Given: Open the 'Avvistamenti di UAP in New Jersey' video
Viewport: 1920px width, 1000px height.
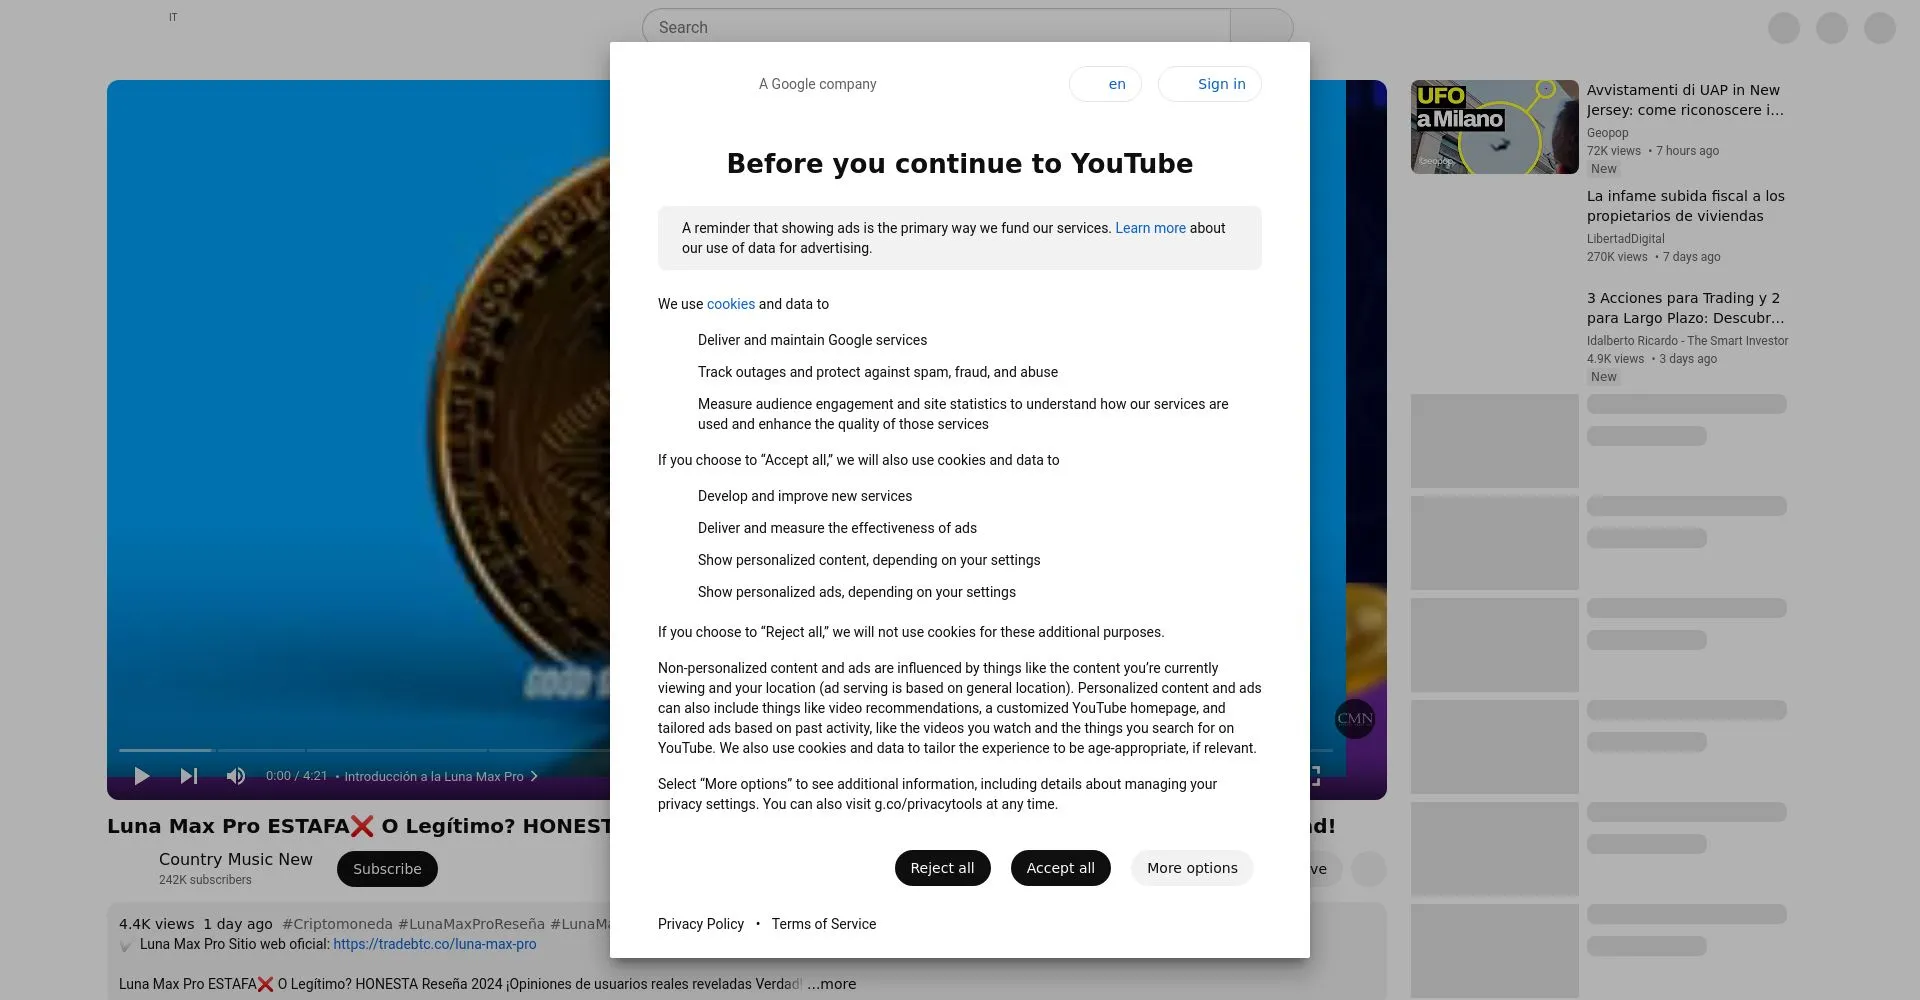Looking at the screenshot, I should click(x=1685, y=100).
